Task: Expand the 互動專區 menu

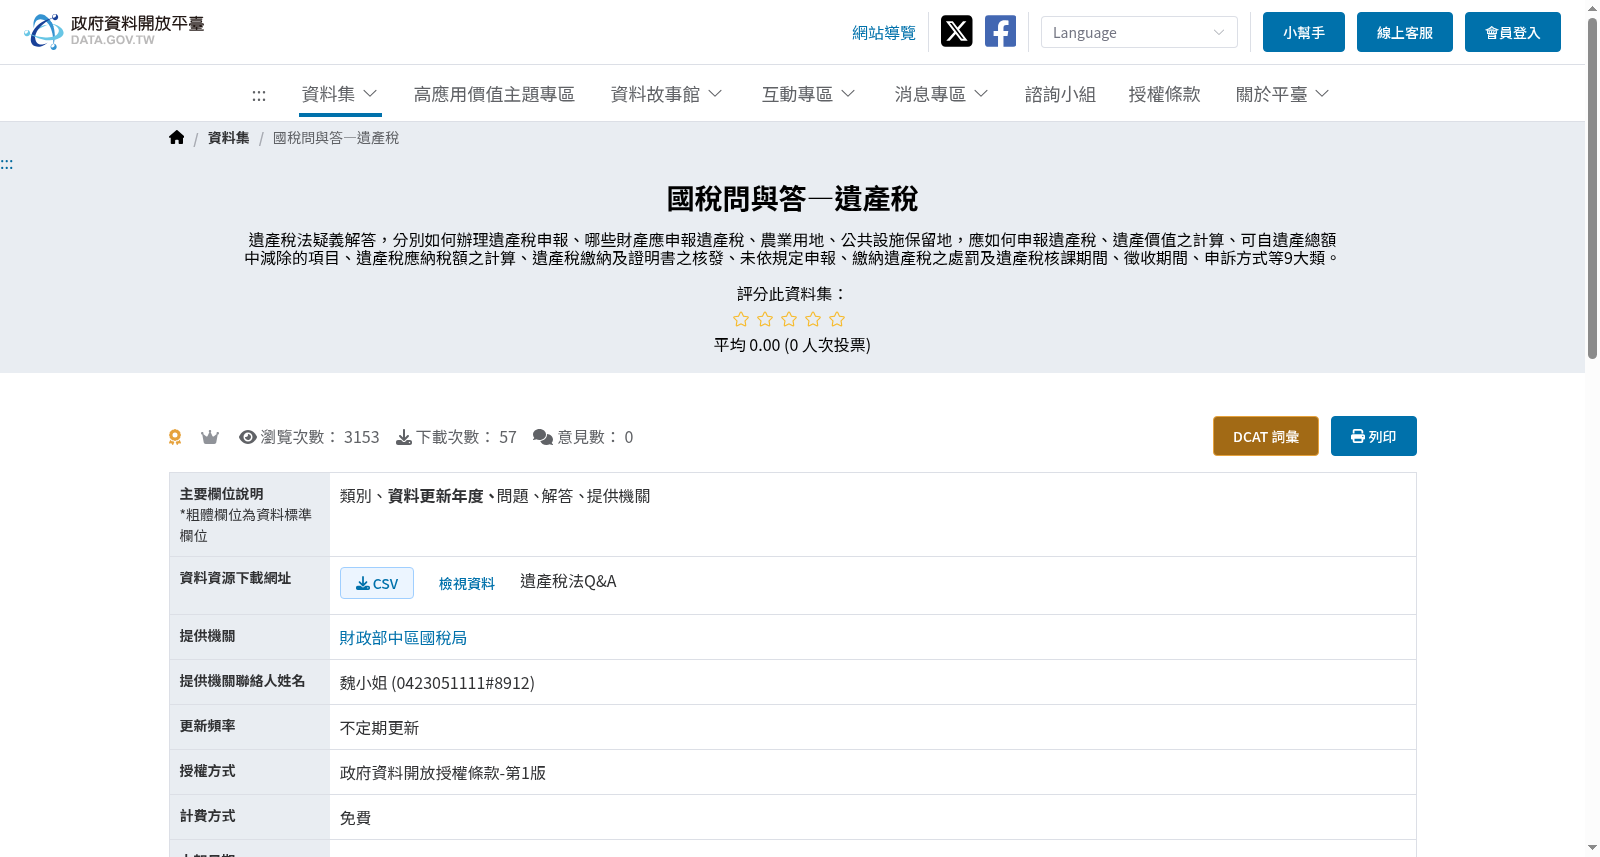Action: click(808, 94)
